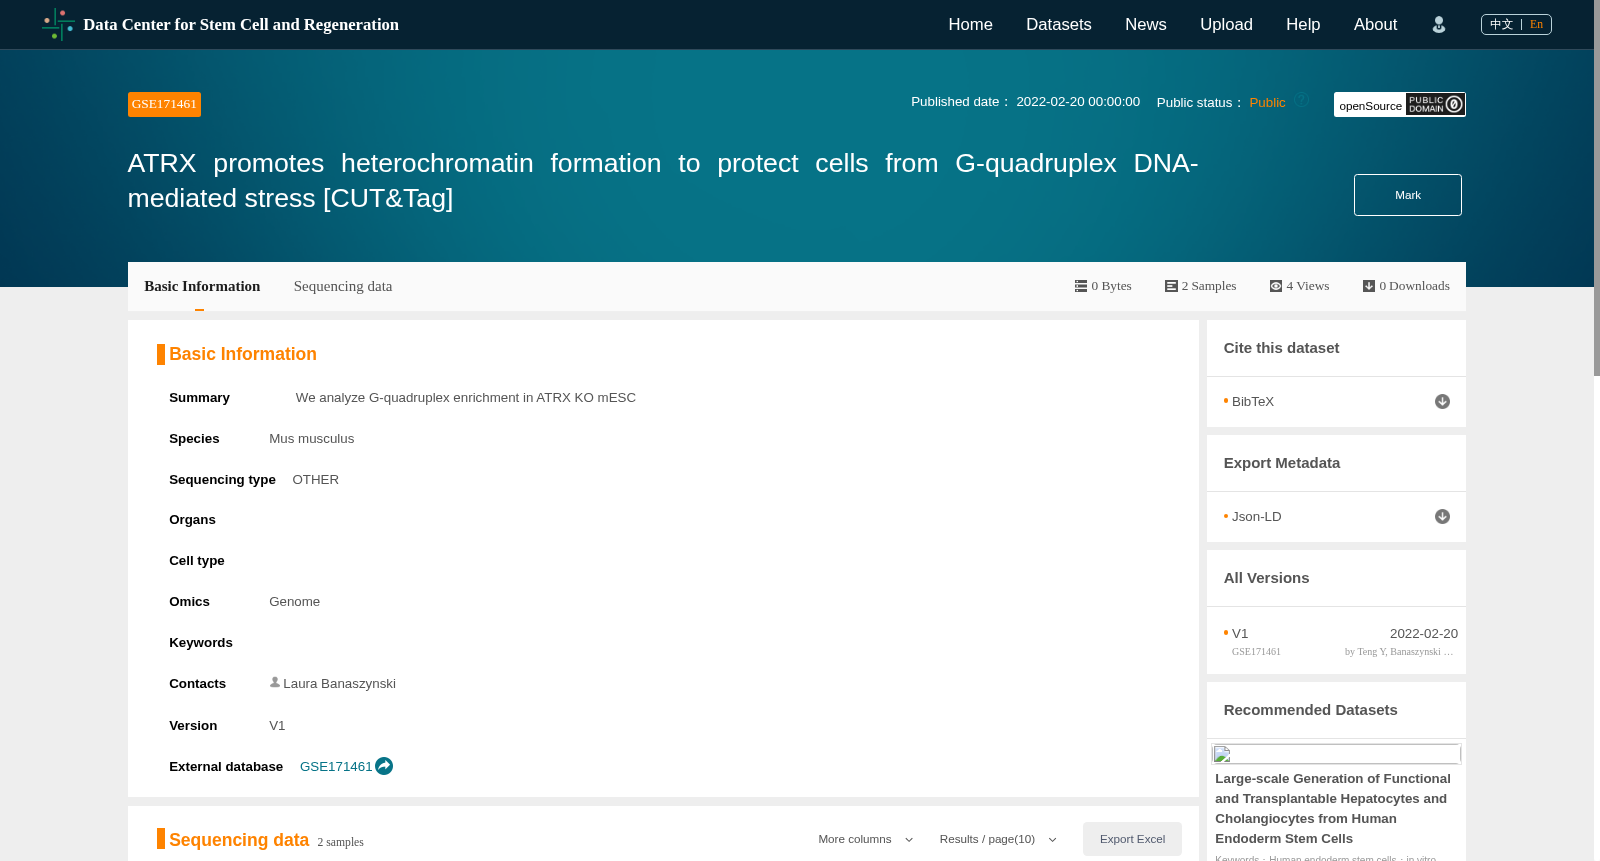1600x861 pixels.
Task: Open recommended dataset about Hepatocytes
Action: (x=1333, y=809)
